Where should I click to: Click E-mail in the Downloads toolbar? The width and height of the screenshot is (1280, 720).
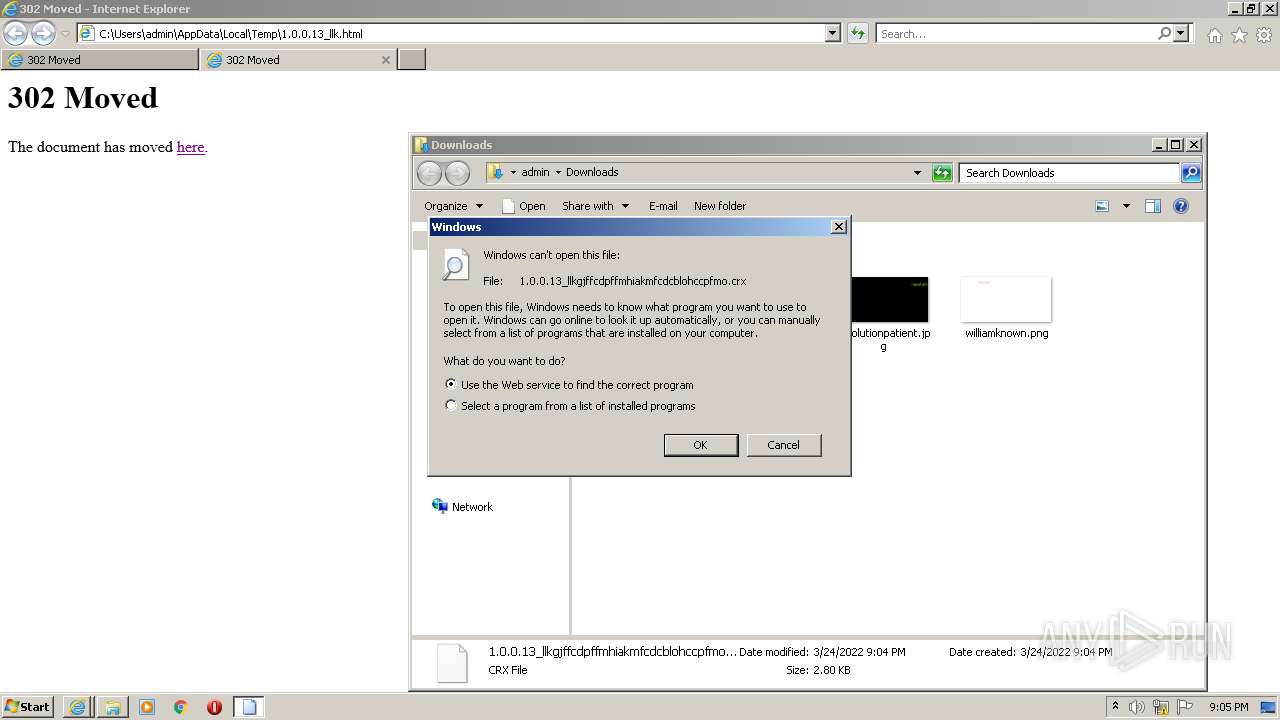coord(663,206)
